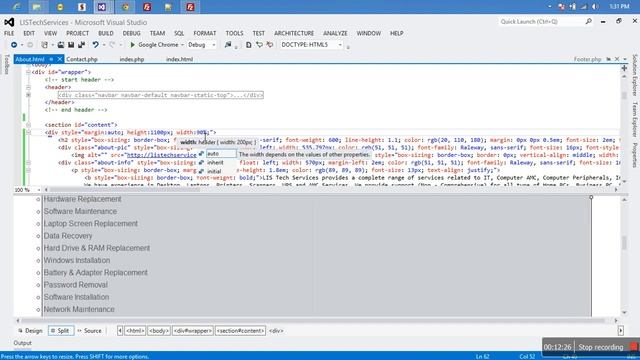
Task: Click the Chrome icon in the taskbar
Action: 126,7
